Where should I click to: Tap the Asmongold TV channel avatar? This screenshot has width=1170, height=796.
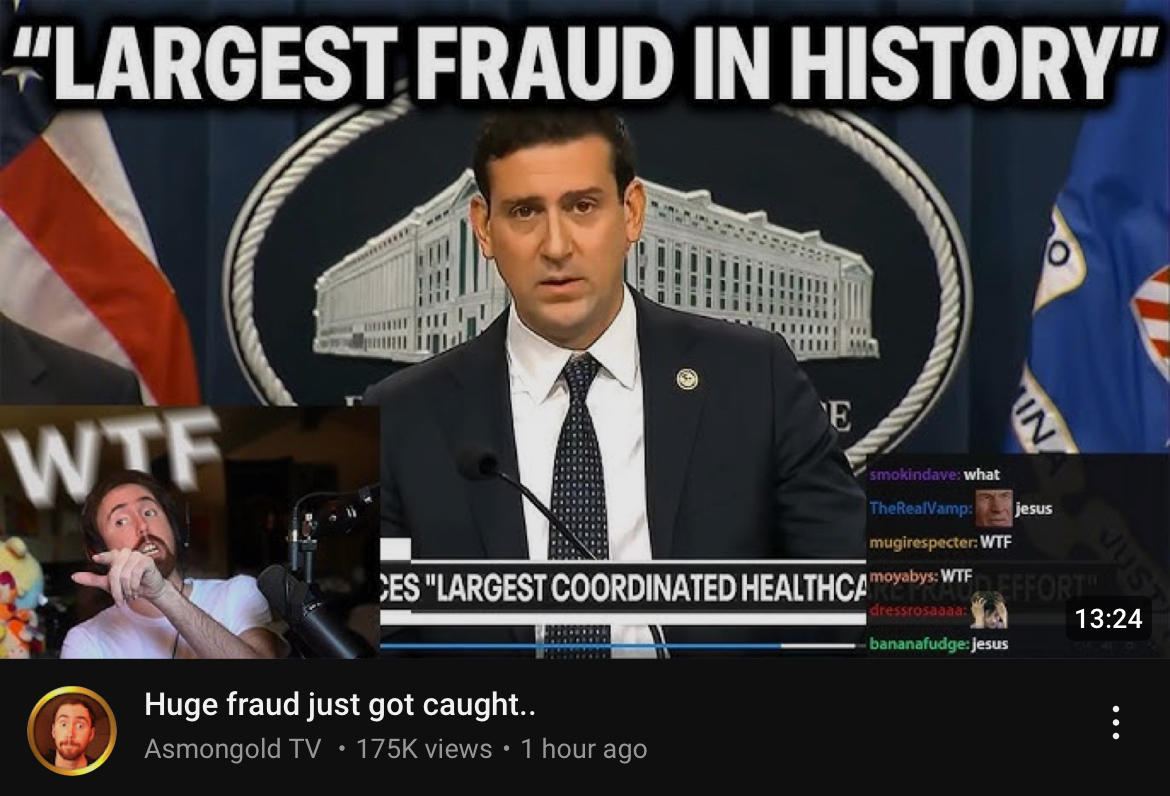[x=72, y=730]
